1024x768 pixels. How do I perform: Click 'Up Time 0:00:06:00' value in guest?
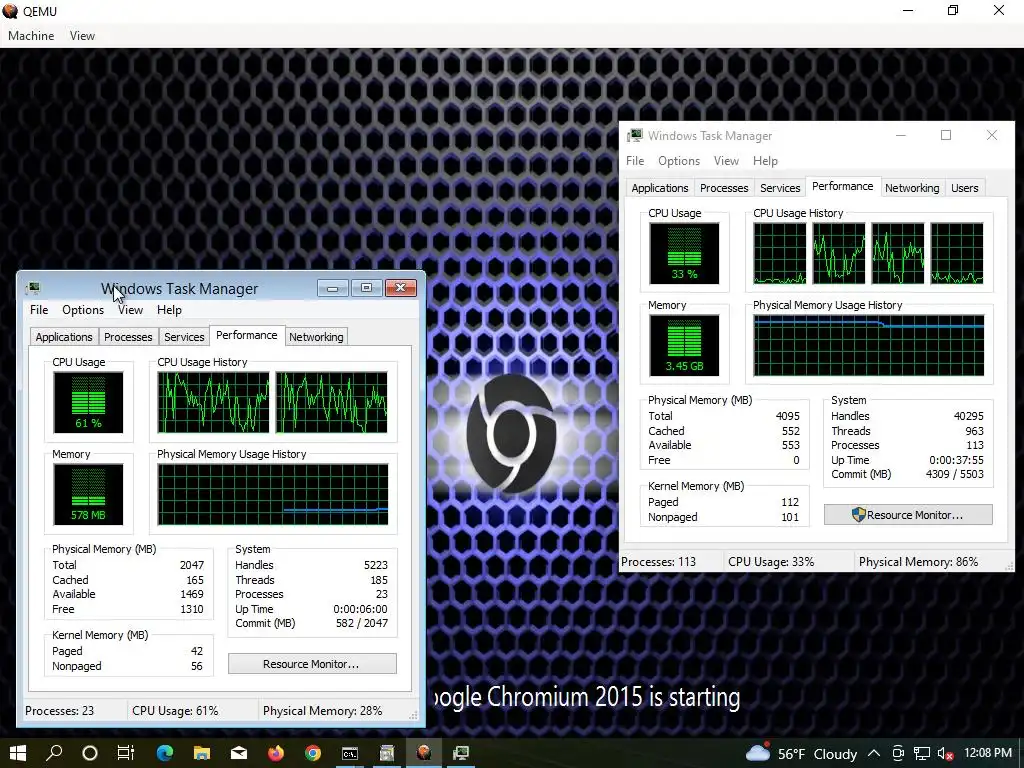tap(360, 609)
